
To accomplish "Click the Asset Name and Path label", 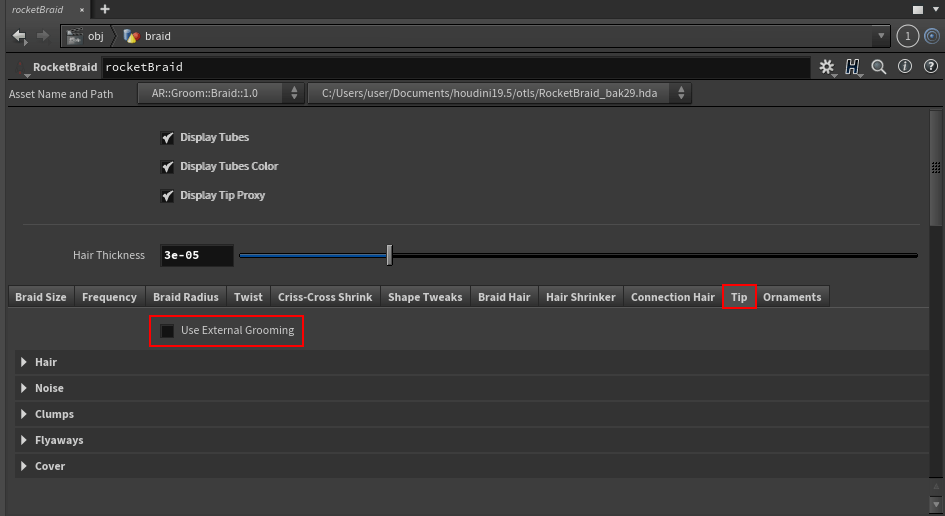I will (61, 94).
